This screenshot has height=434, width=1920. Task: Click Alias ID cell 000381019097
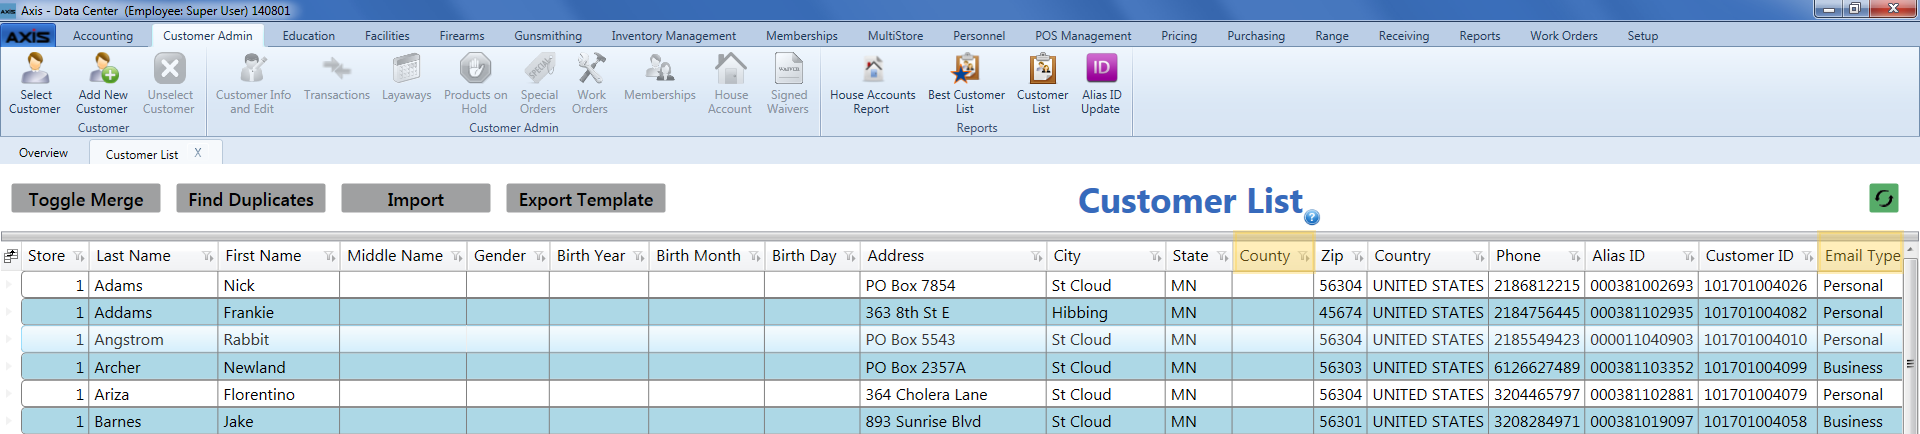click(1642, 422)
